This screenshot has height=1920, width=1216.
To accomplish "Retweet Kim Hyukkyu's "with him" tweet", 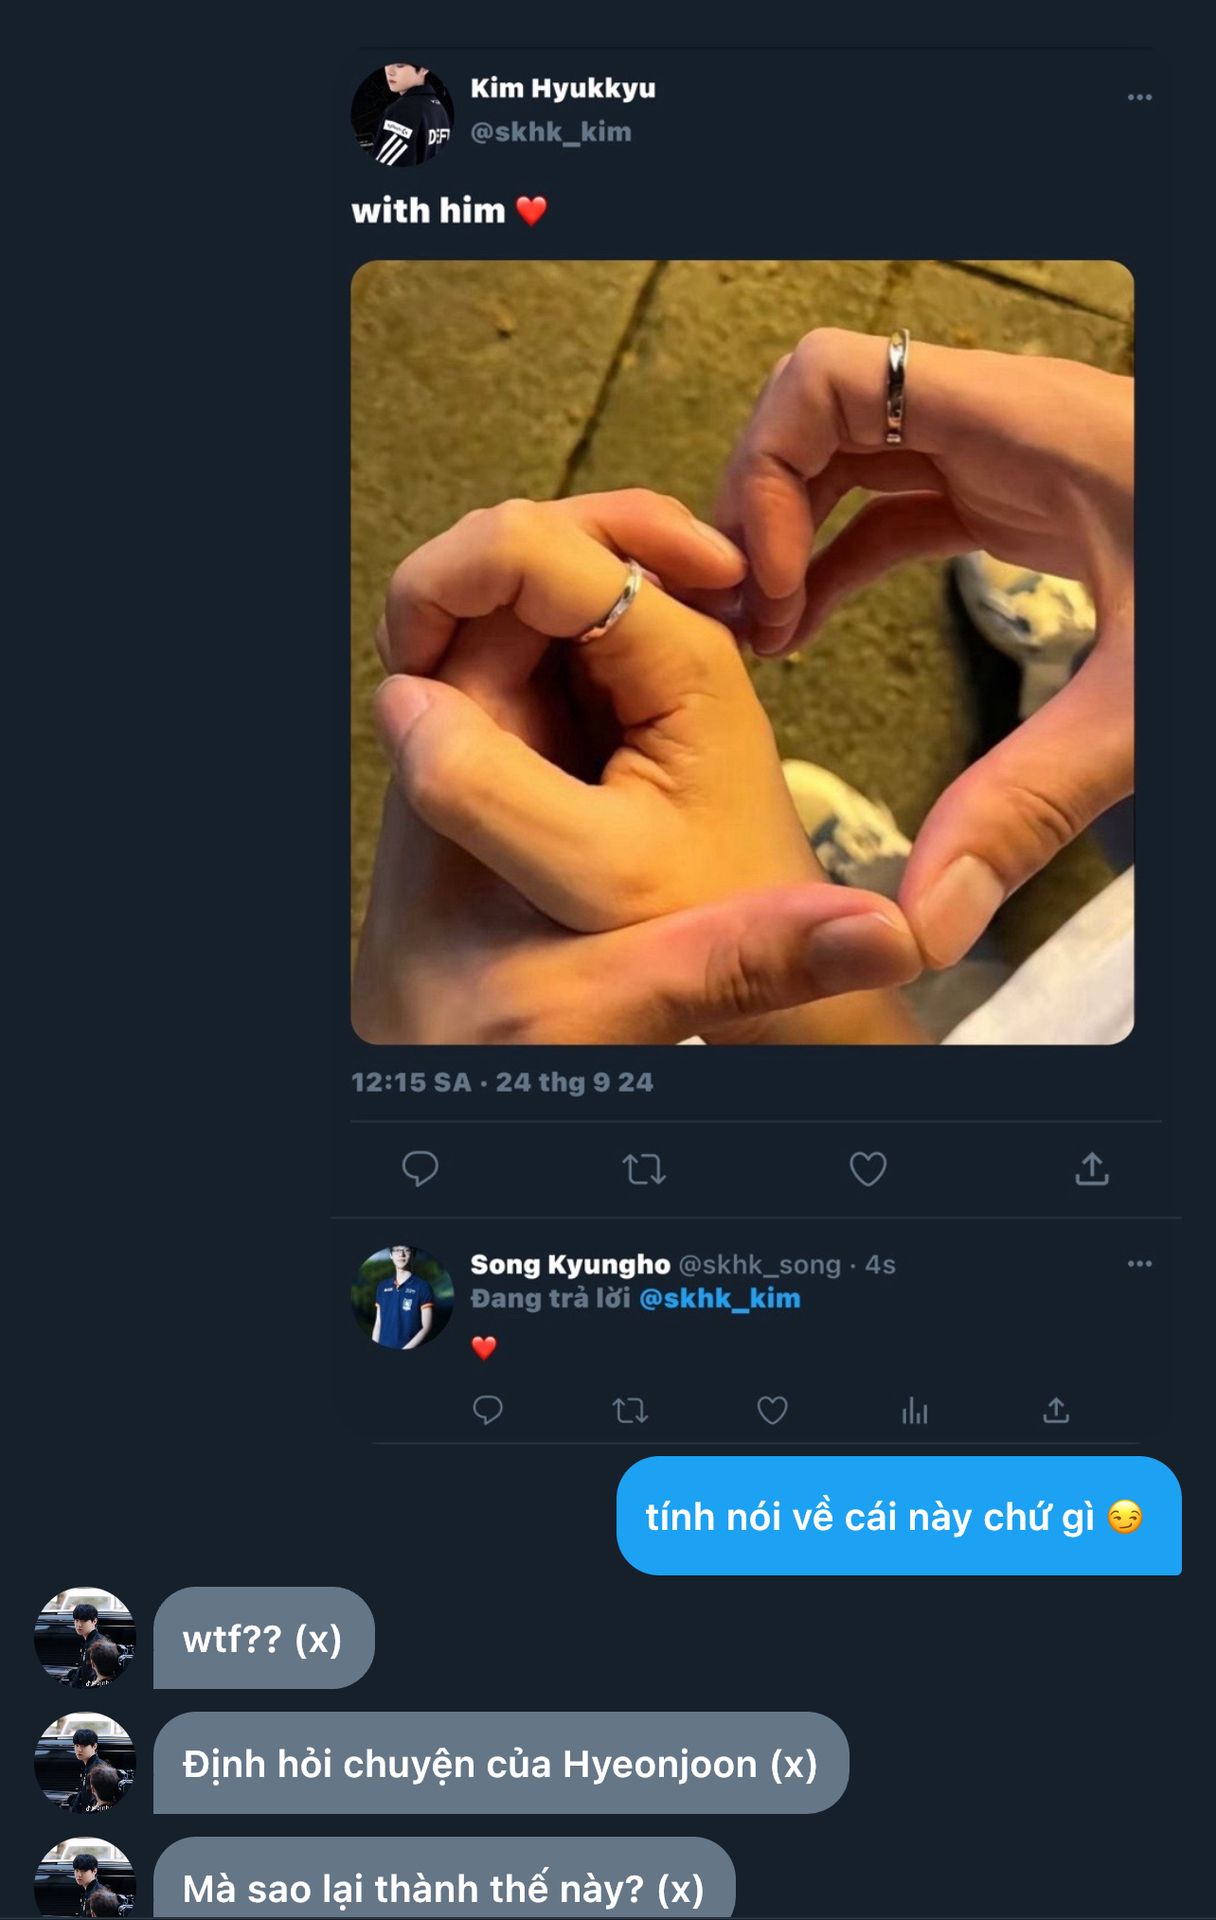I will pos(644,1168).
